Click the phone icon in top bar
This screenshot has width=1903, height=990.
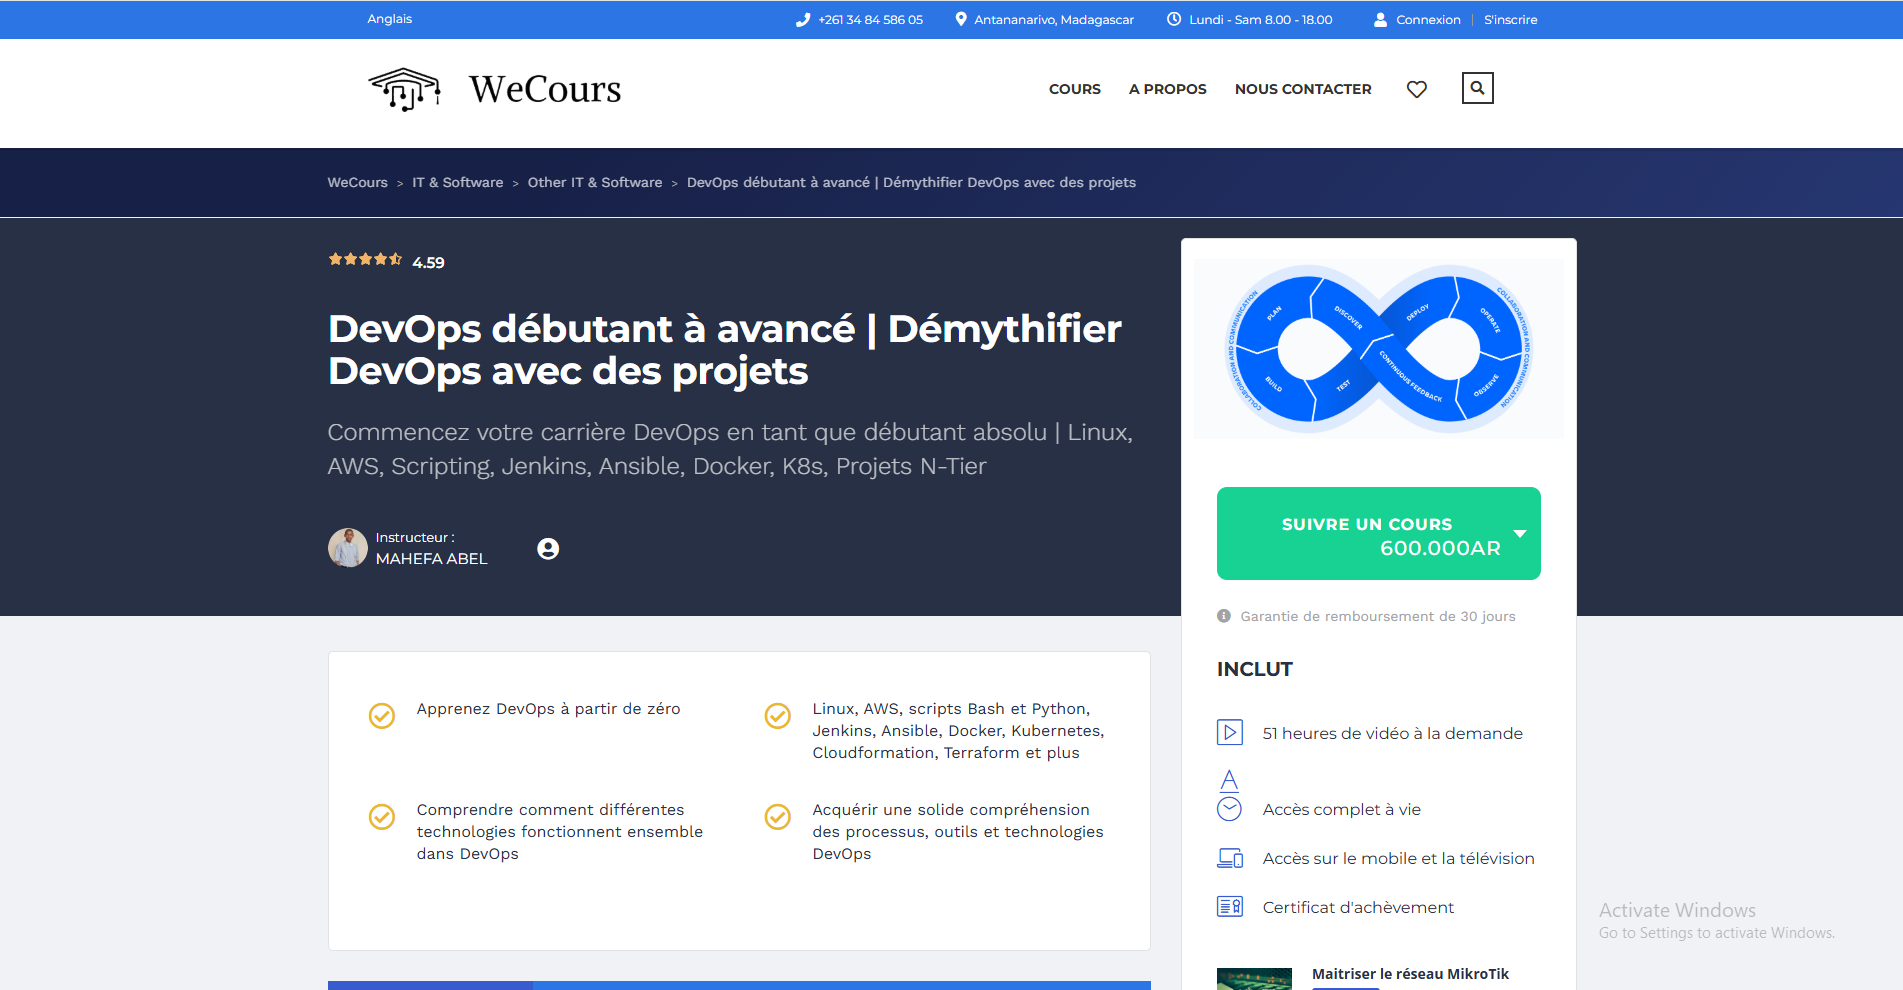[803, 19]
